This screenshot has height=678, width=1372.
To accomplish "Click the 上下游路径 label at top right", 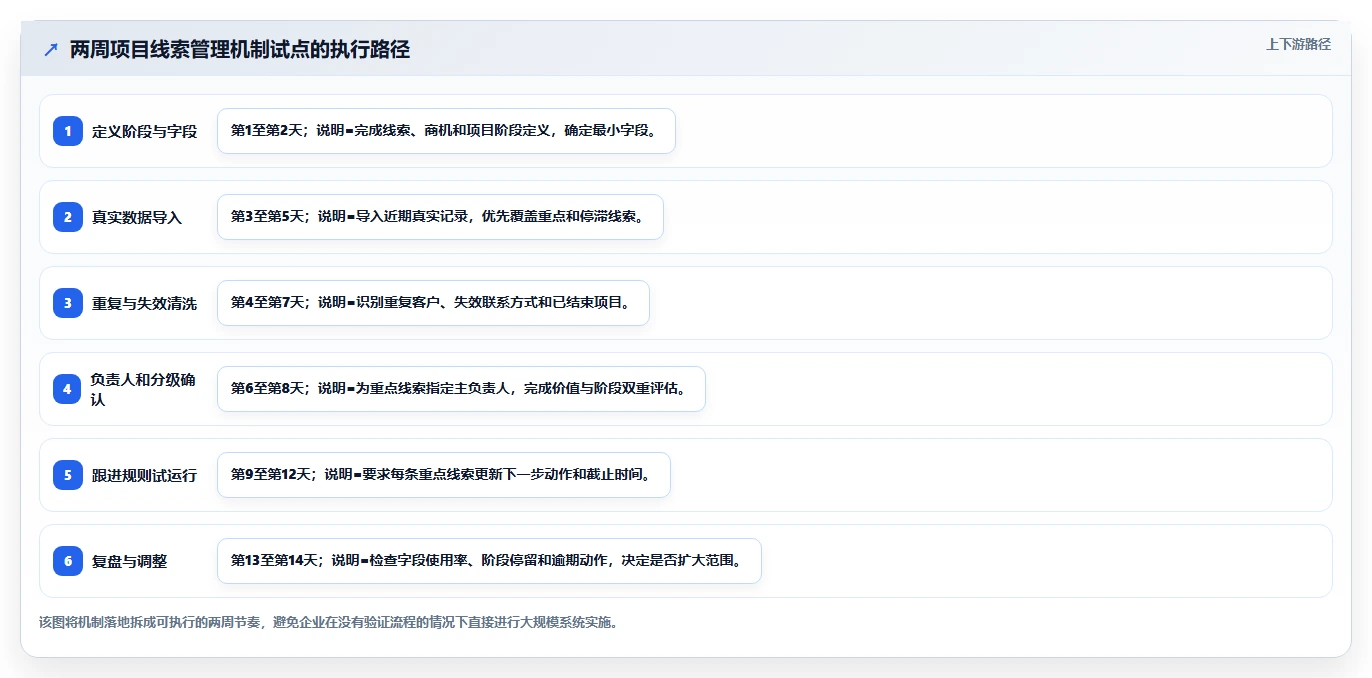I will pos(1298,44).
